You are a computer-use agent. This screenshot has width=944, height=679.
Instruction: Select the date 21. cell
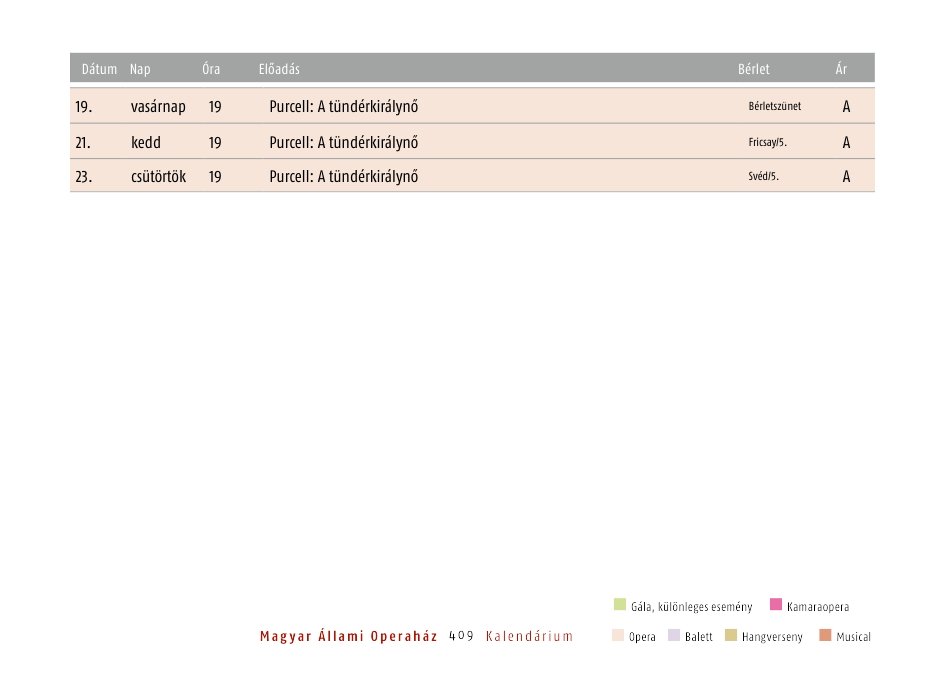[83, 143]
